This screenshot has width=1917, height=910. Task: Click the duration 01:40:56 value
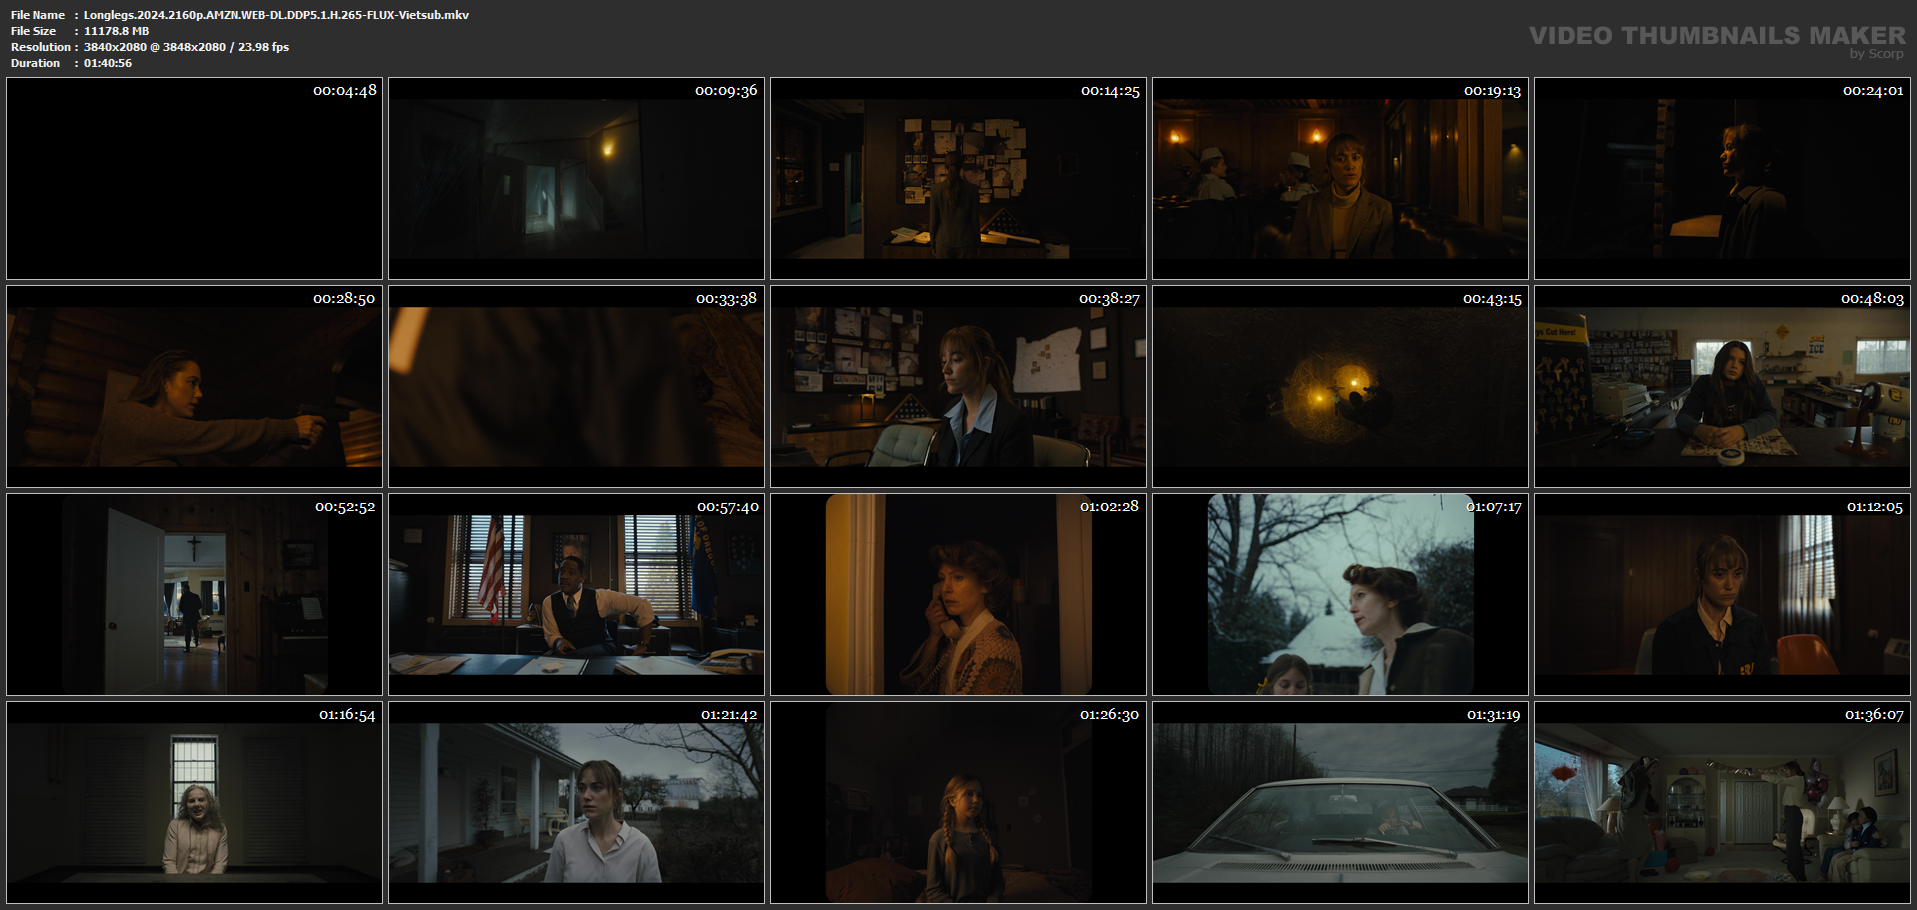click(x=108, y=63)
